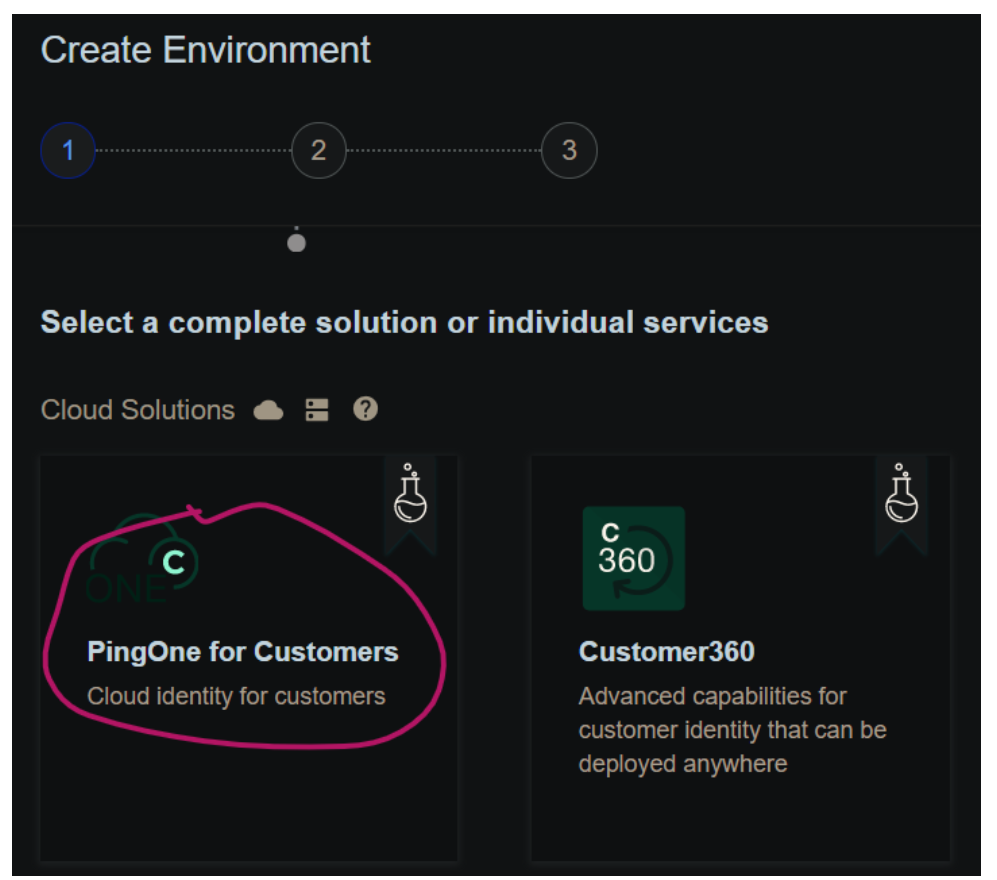Click the Cloud Solutions section label
997x880 pixels.
pyautogui.click(x=138, y=410)
